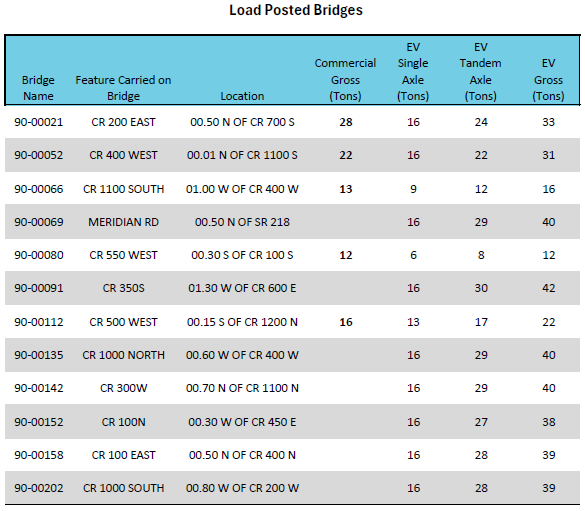Screen dimensions: 585x511
Task: Click the EV Single Axle (Tons) header
Action: tap(413, 72)
